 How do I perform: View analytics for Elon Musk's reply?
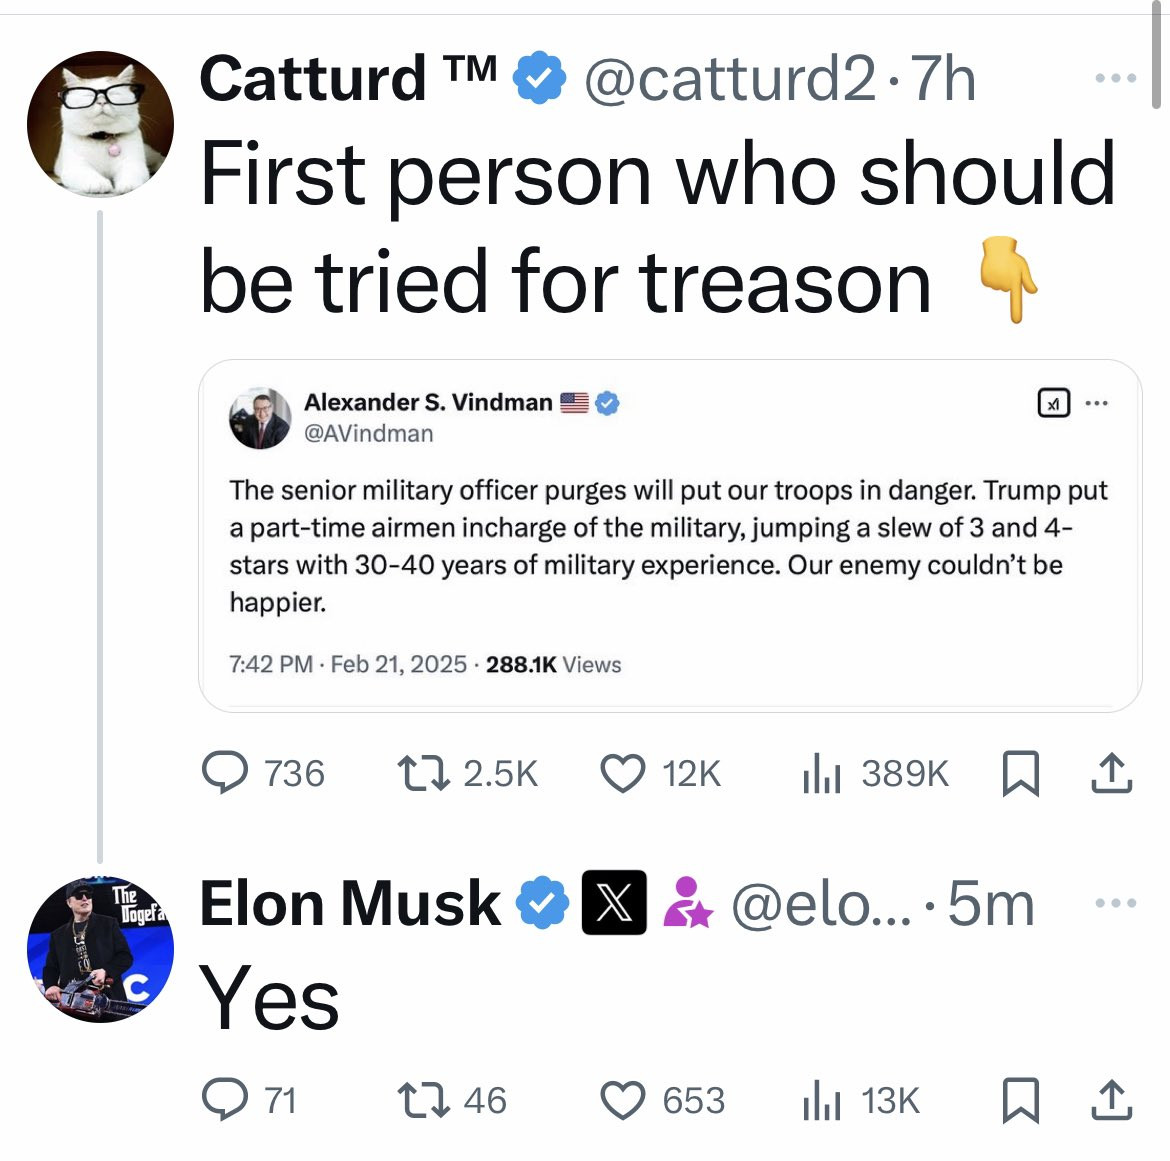click(x=822, y=1100)
